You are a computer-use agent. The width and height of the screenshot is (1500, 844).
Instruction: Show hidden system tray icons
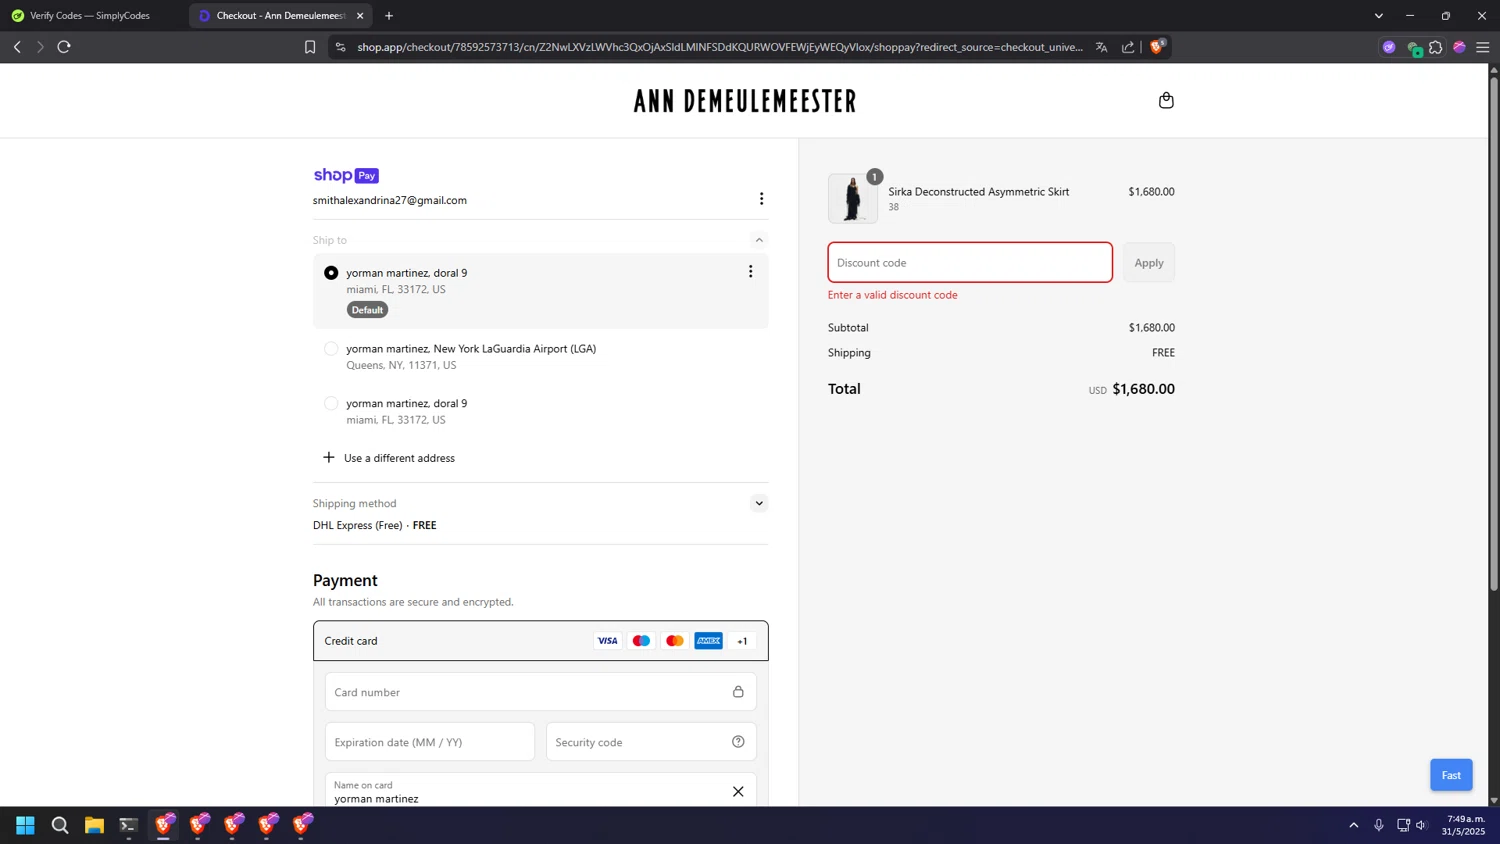coord(1354,825)
